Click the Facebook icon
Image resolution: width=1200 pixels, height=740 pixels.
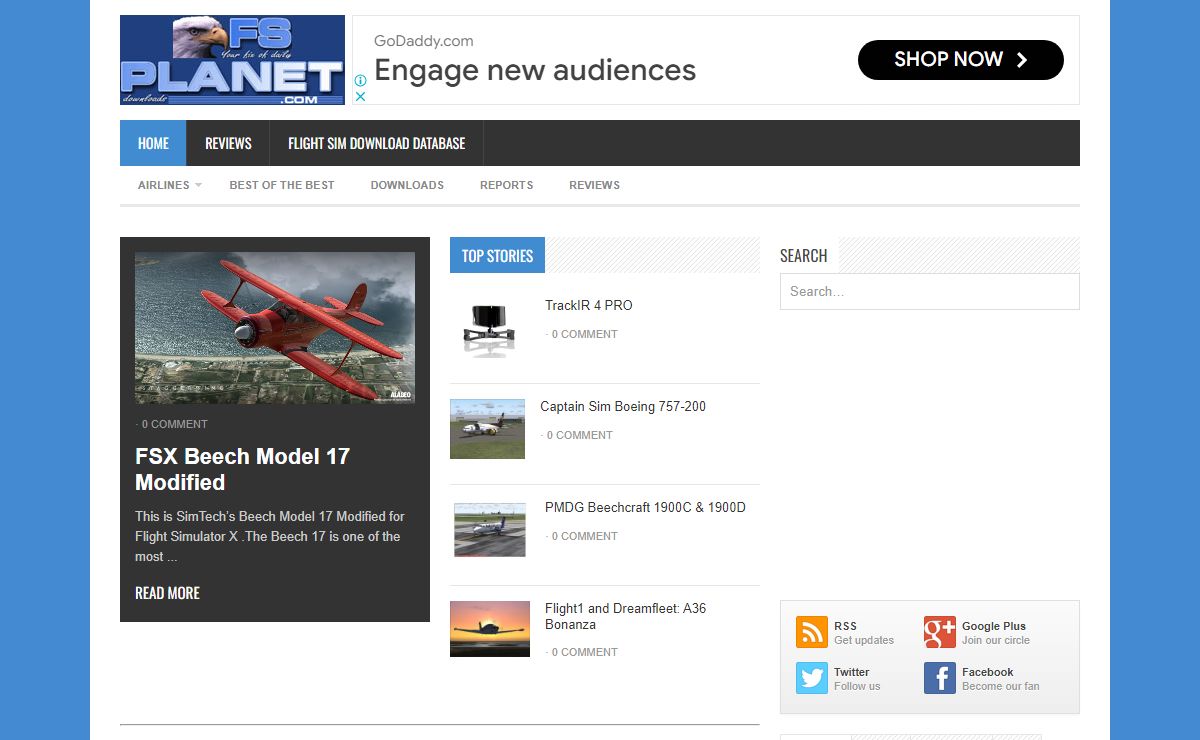point(940,679)
